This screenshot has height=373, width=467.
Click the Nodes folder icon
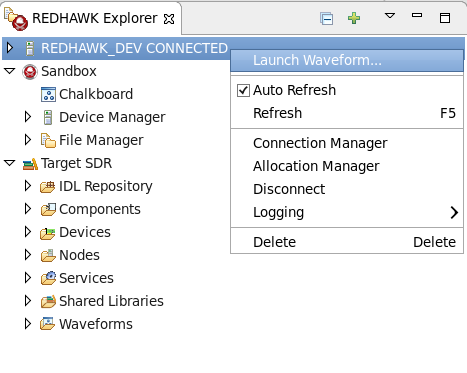48,255
